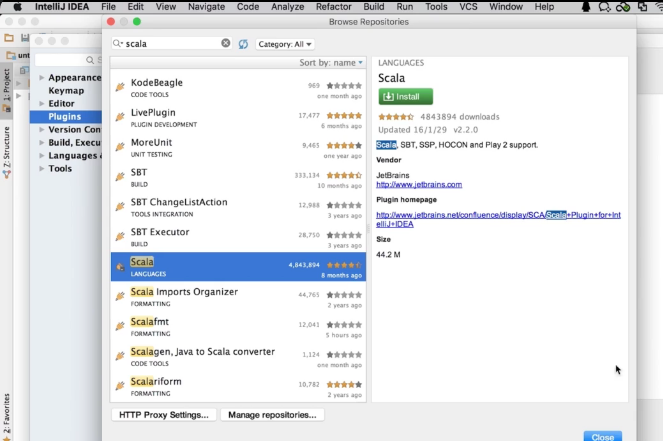Click the chat bubble menu bar icon
663x441 pixels.
pyautogui.click(x=605, y=7)
